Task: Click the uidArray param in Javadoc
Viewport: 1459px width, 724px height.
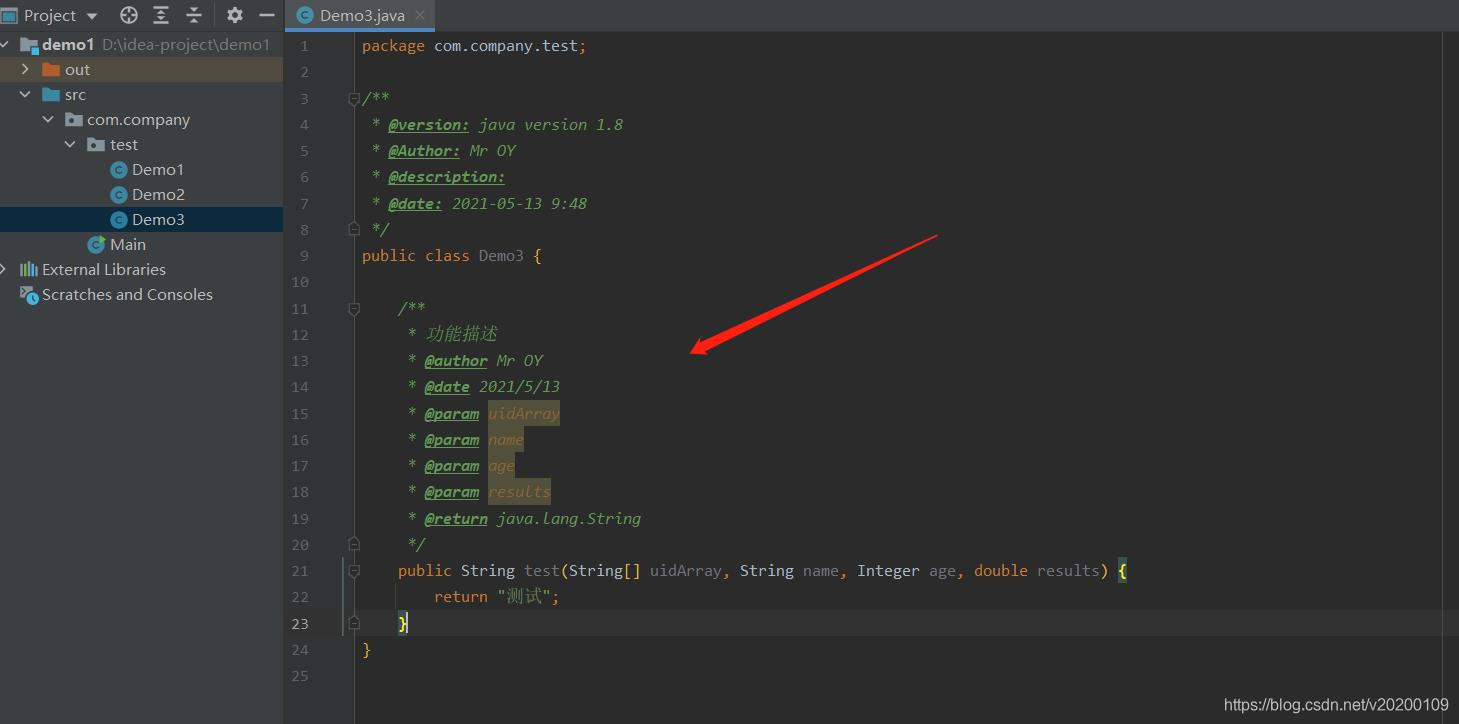Action: click(x=524, y=414)
